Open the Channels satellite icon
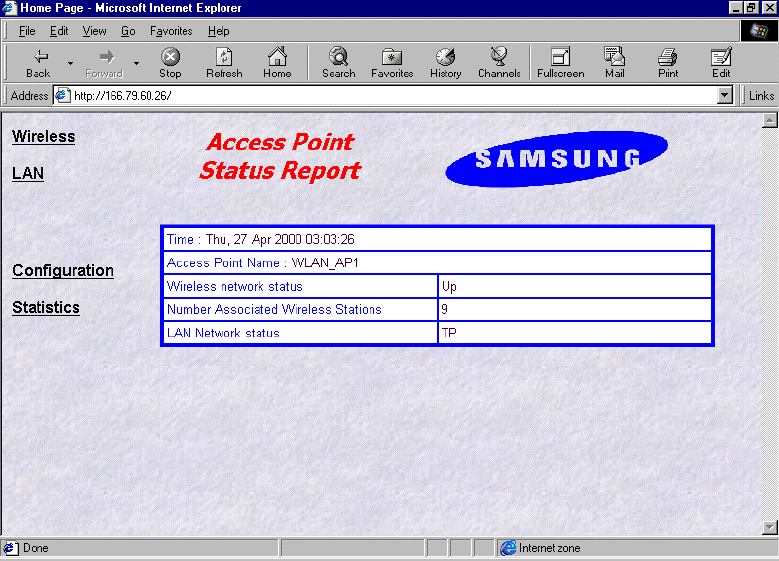 coord(499,57)
